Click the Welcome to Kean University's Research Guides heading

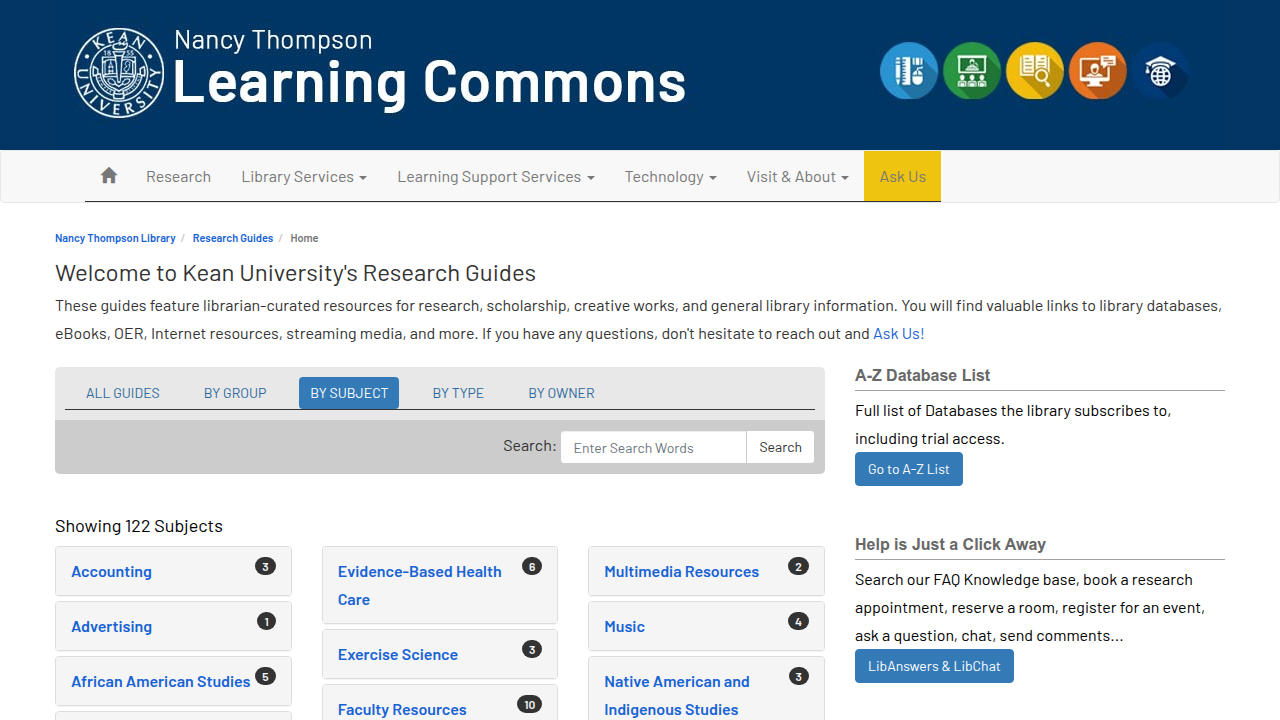[295, 273]
